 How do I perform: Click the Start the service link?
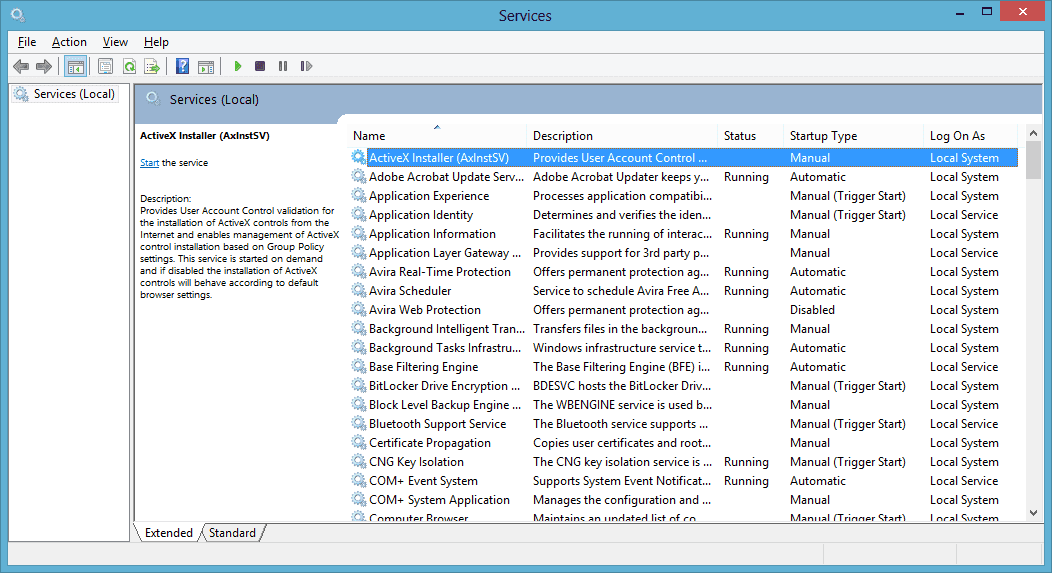(x=149, y=163)
